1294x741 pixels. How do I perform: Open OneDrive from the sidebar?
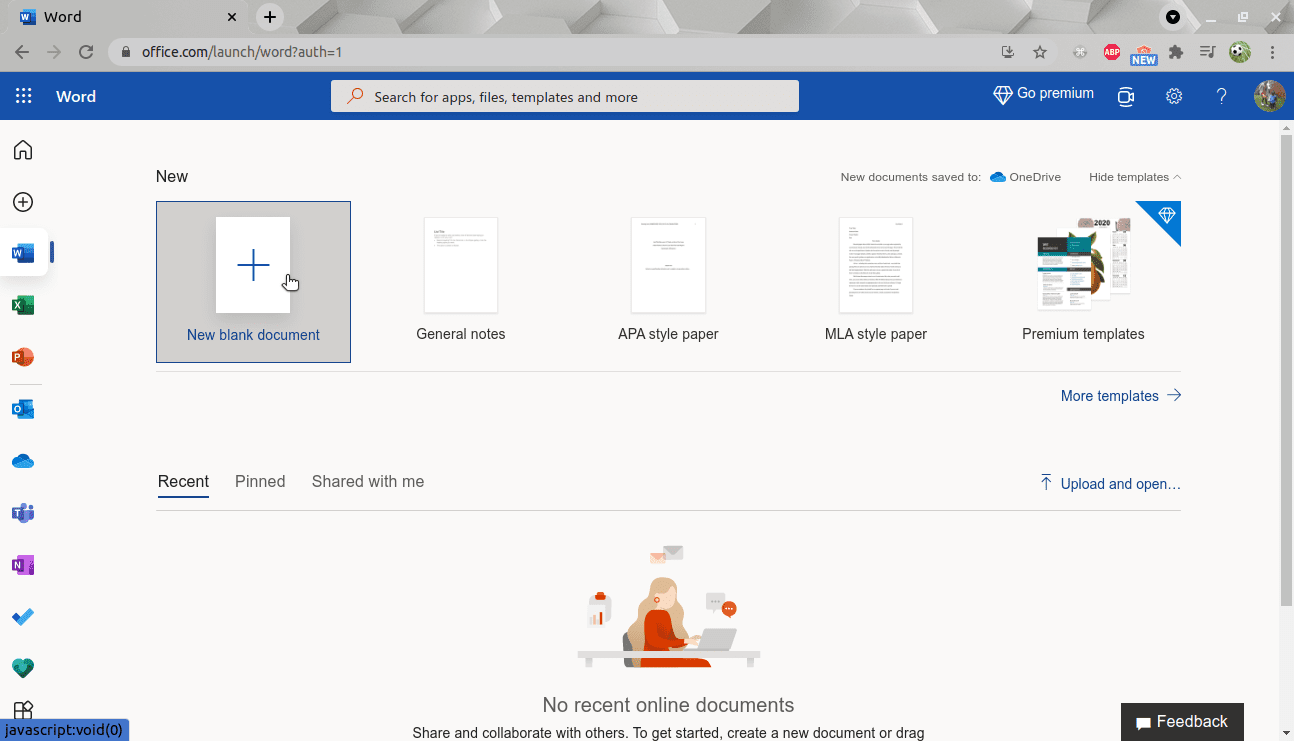pos(23,461)
